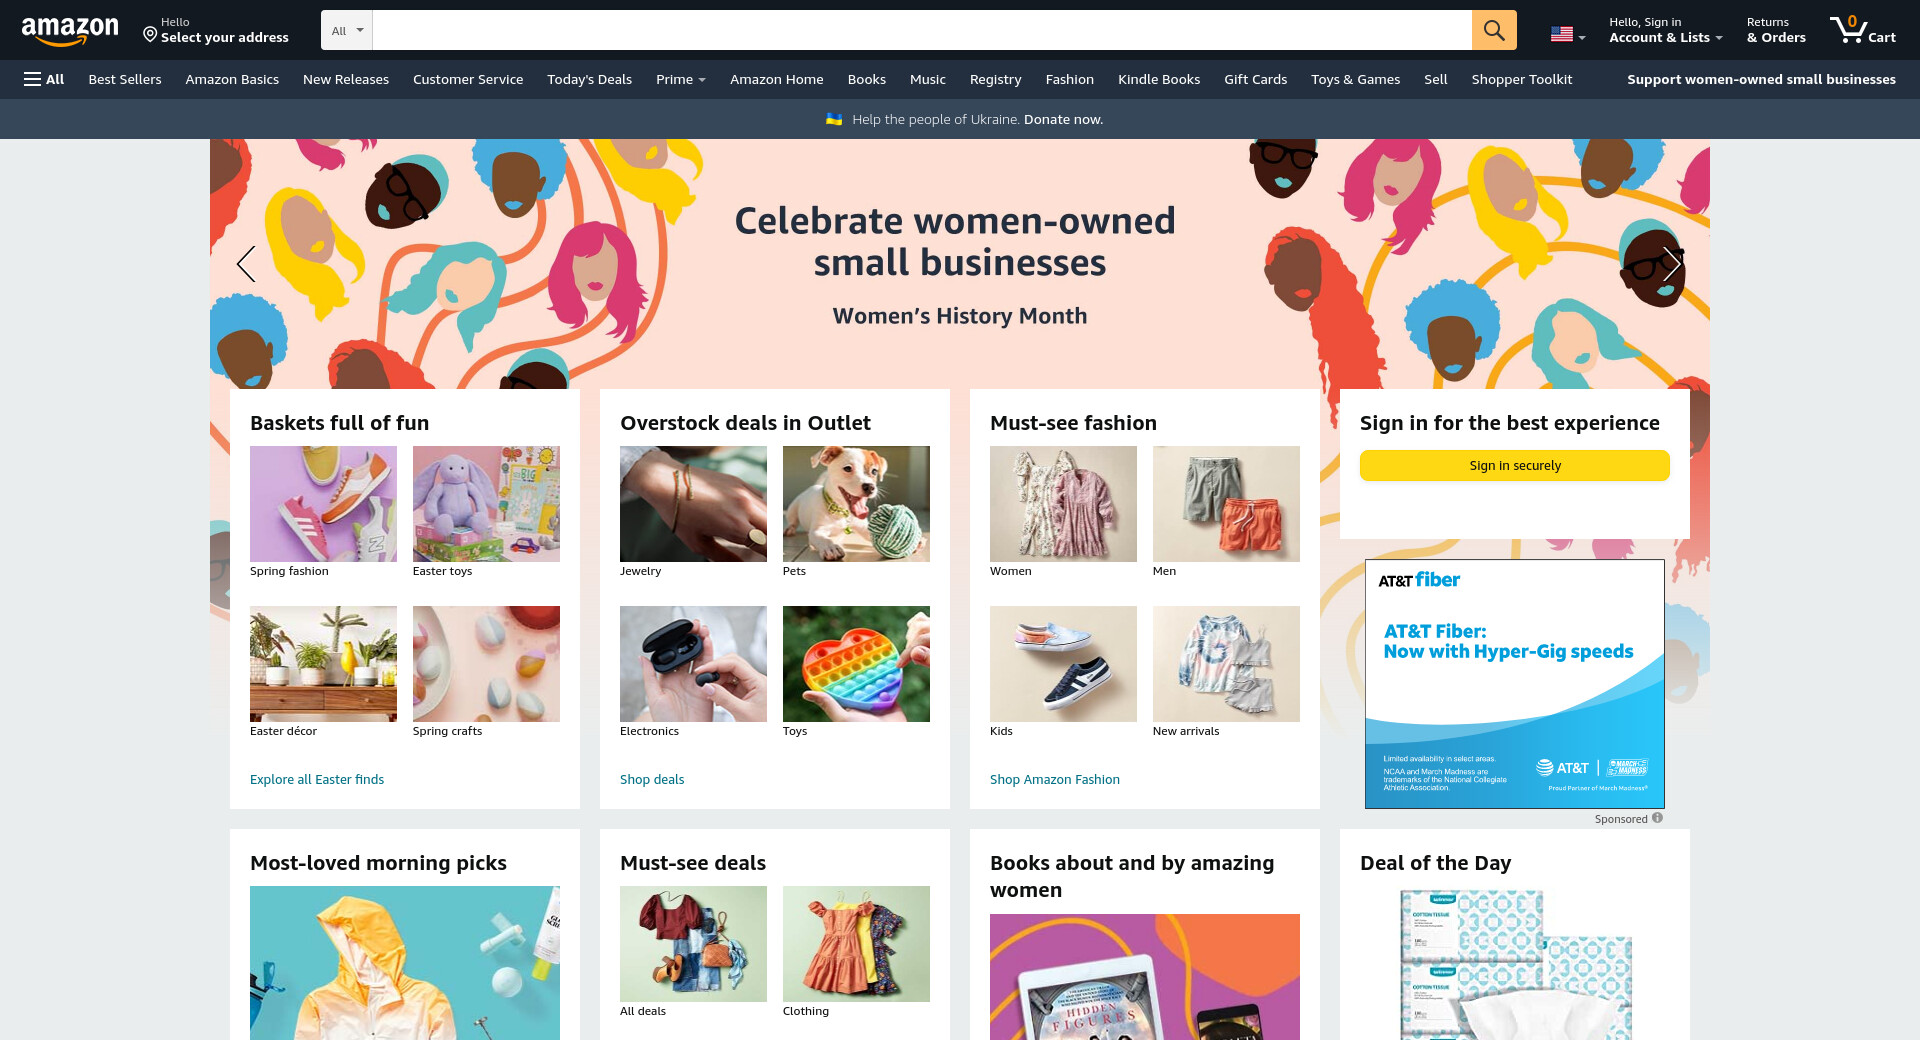
Task: Open the All hamburger menu
Action: 44,79
